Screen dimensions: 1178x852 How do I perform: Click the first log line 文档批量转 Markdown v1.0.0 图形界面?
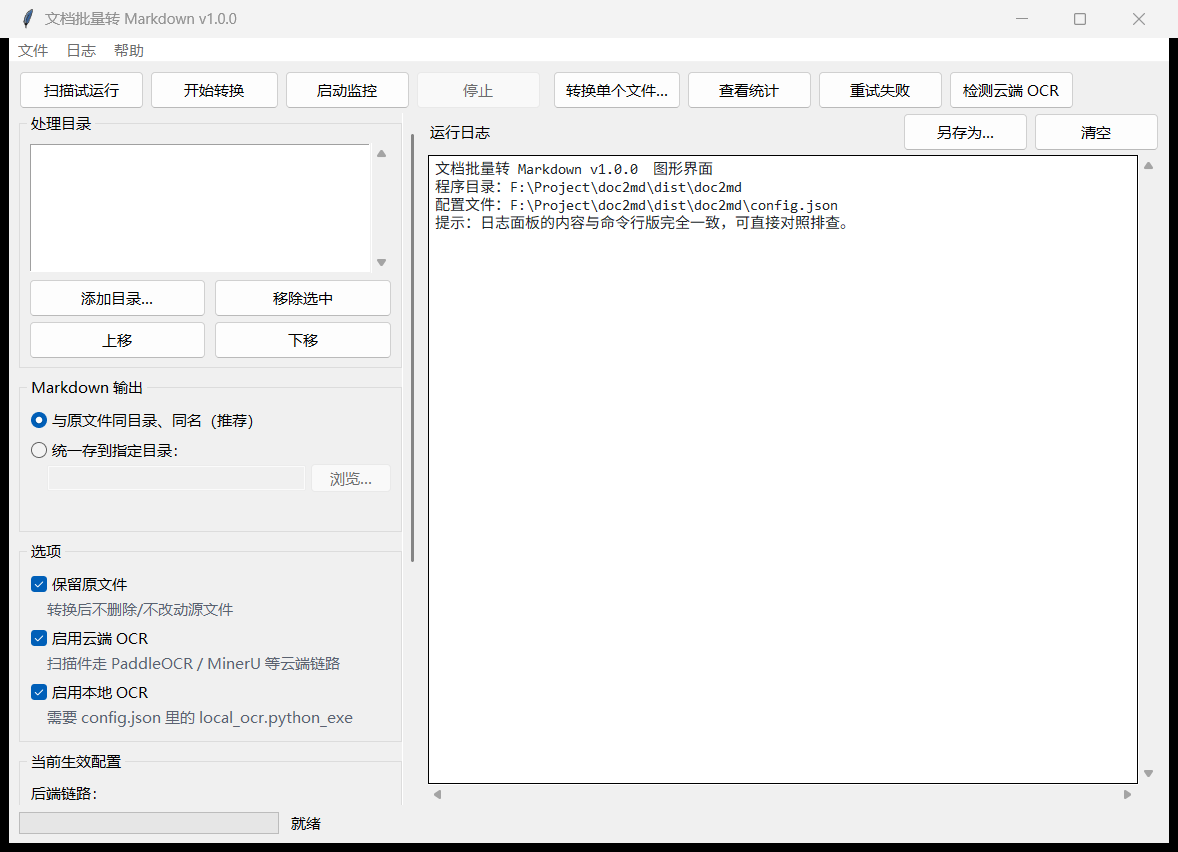[x=574, y=169]
